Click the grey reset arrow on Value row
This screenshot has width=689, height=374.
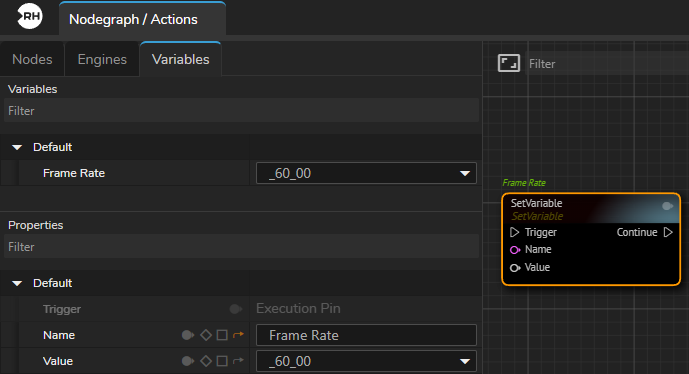(238, 361)
